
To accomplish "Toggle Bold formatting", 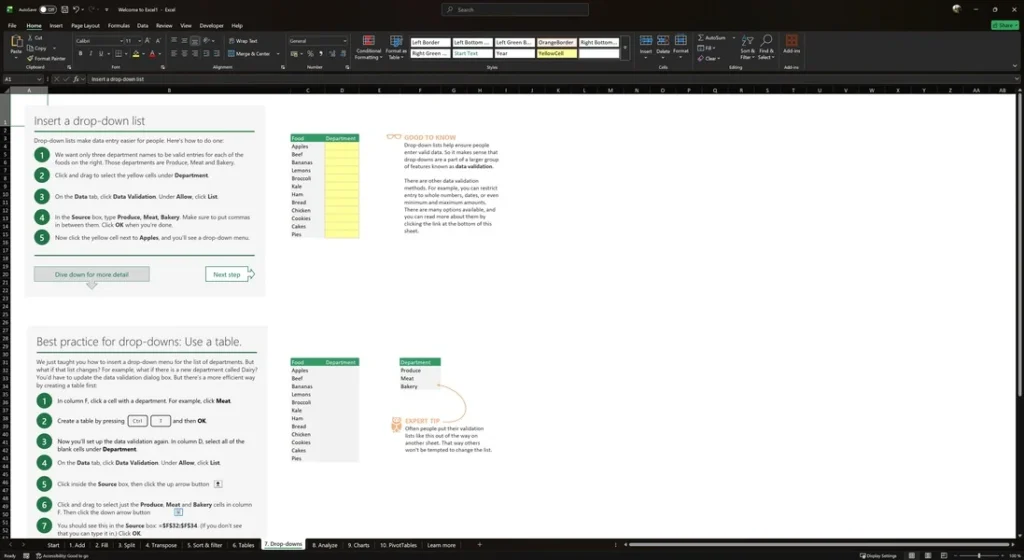I will (x=80, y=54).
